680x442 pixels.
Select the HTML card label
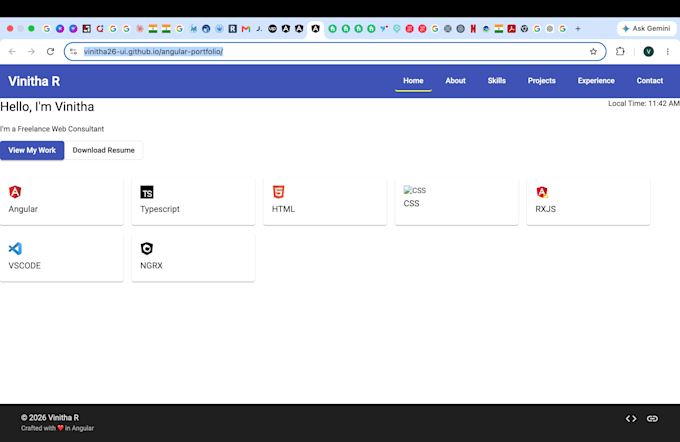(283, 209)
